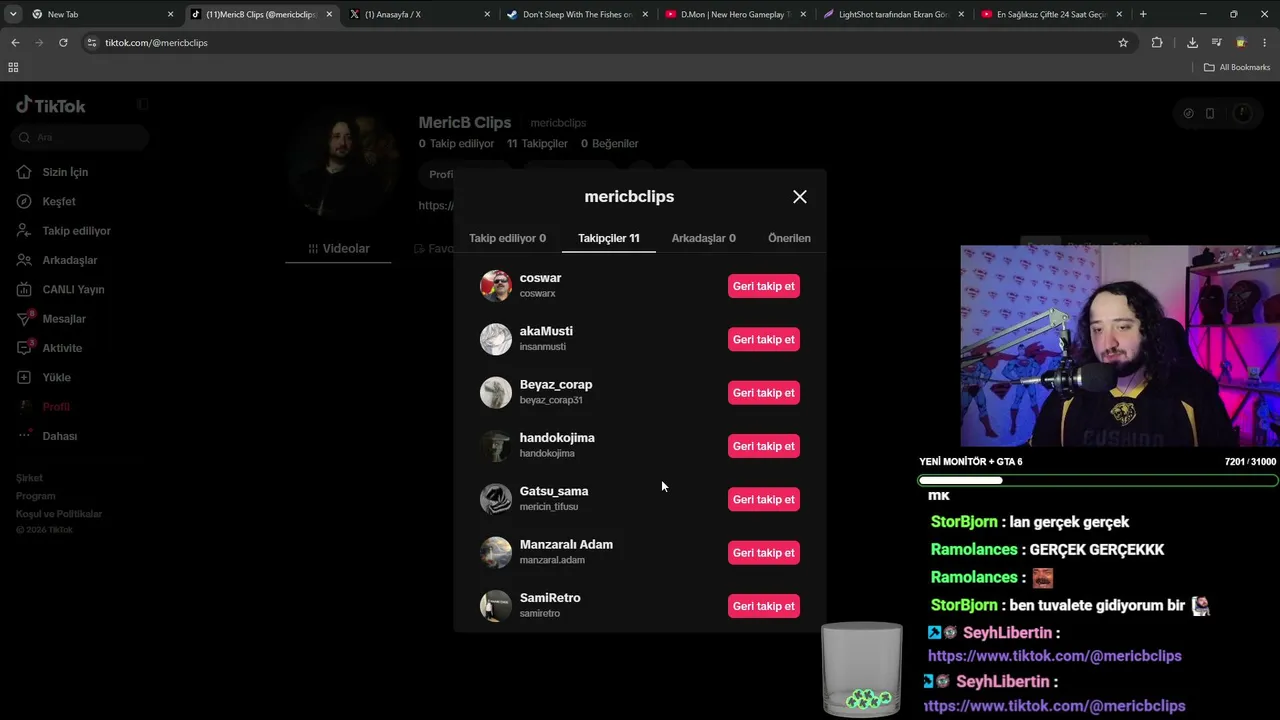Expand the tab search dropdown
The image size is (1280, 720).
tap(13, 14)
